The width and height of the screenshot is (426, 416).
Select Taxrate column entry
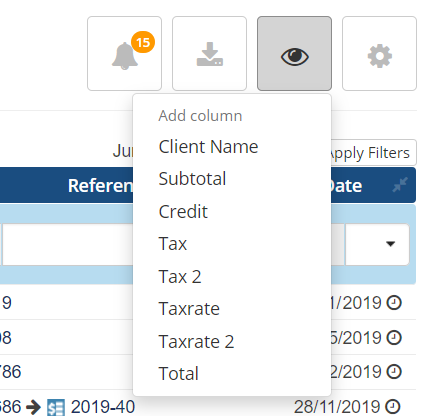tap(189, 308)
